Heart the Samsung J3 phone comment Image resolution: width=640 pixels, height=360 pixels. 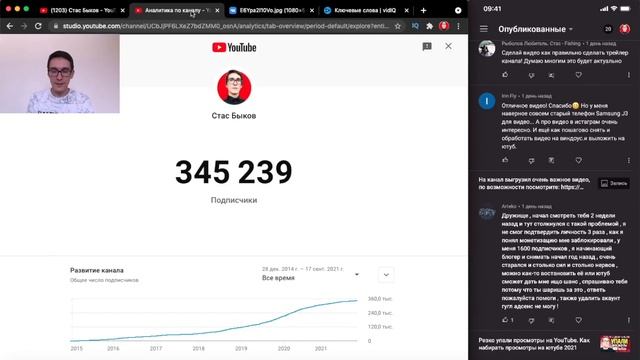coord(578,161)
